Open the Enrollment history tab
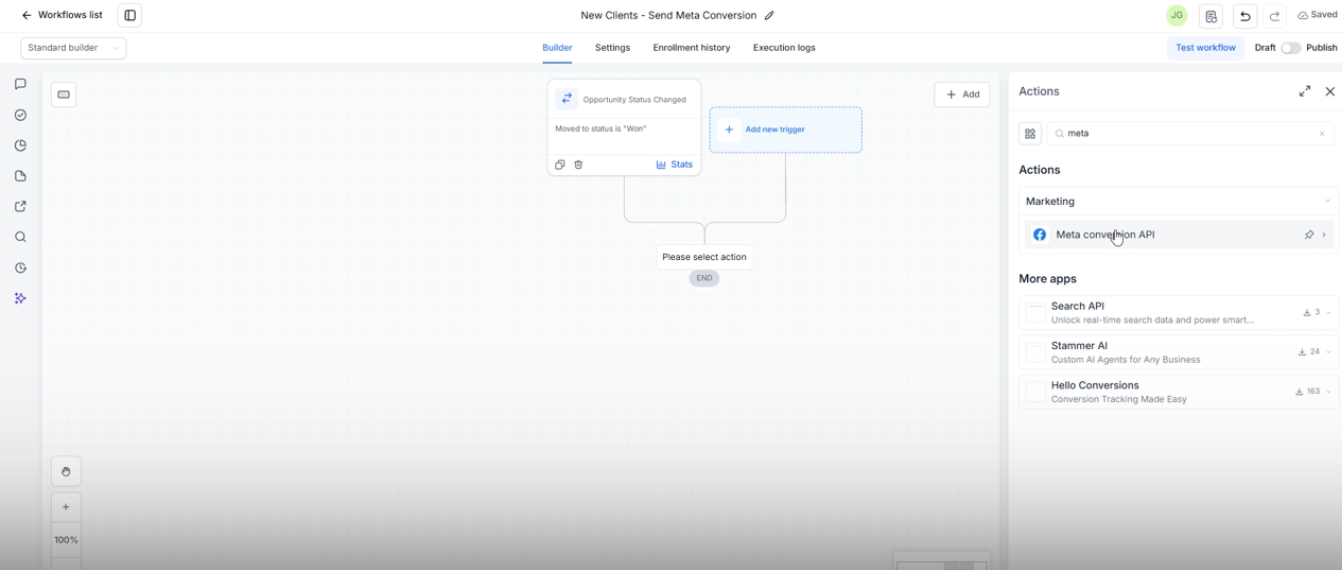The width and height of the screenshot is (1342, 570). point(691,48)
